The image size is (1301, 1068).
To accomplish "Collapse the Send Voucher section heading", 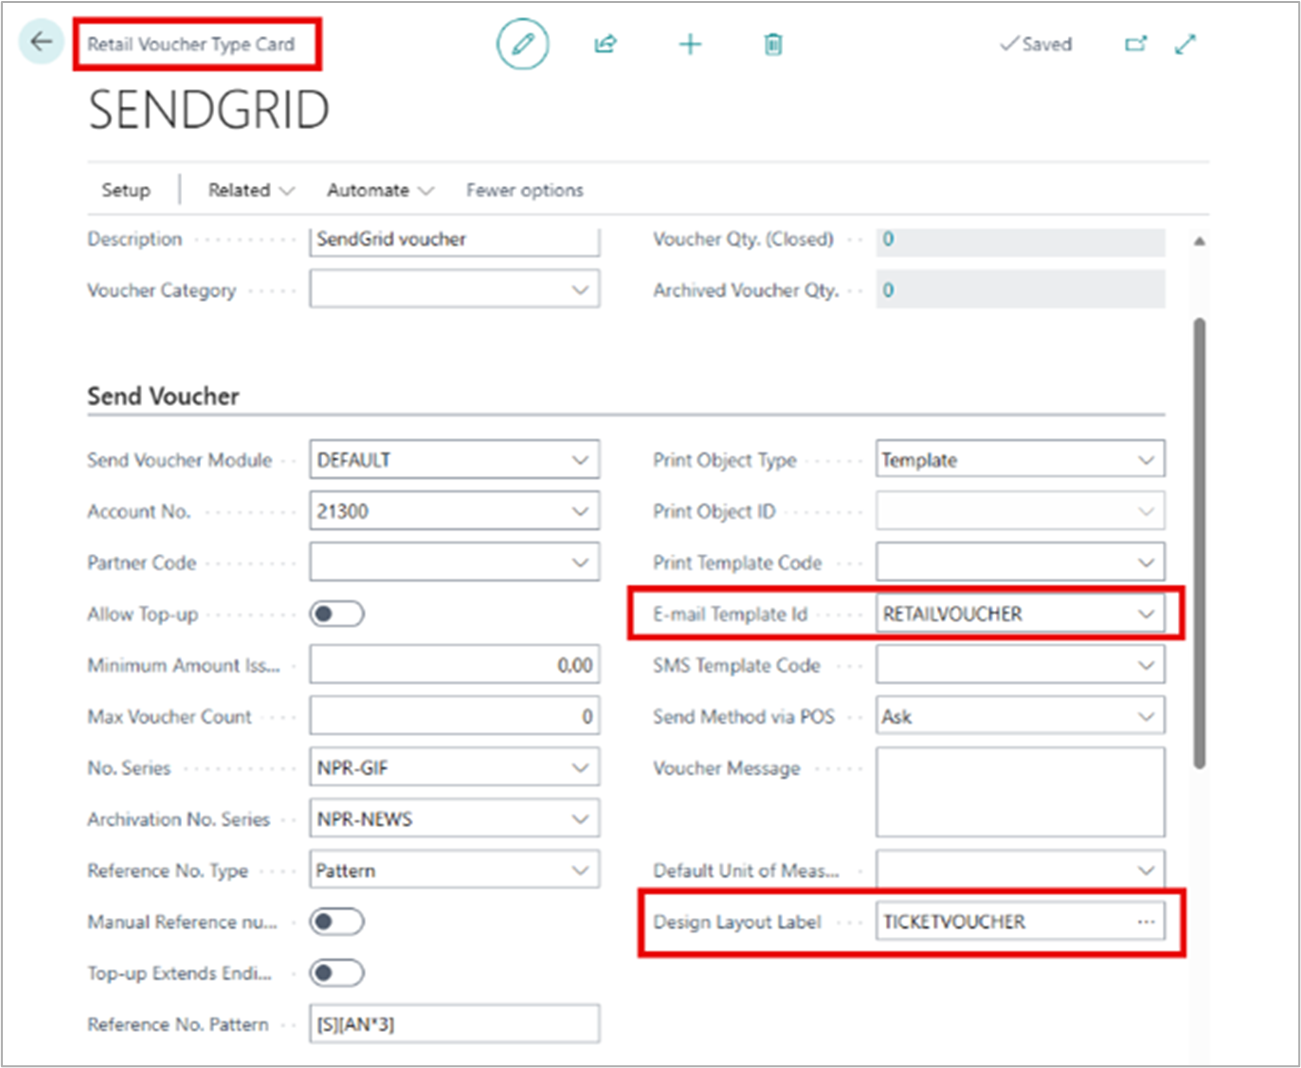I will 163,396.
